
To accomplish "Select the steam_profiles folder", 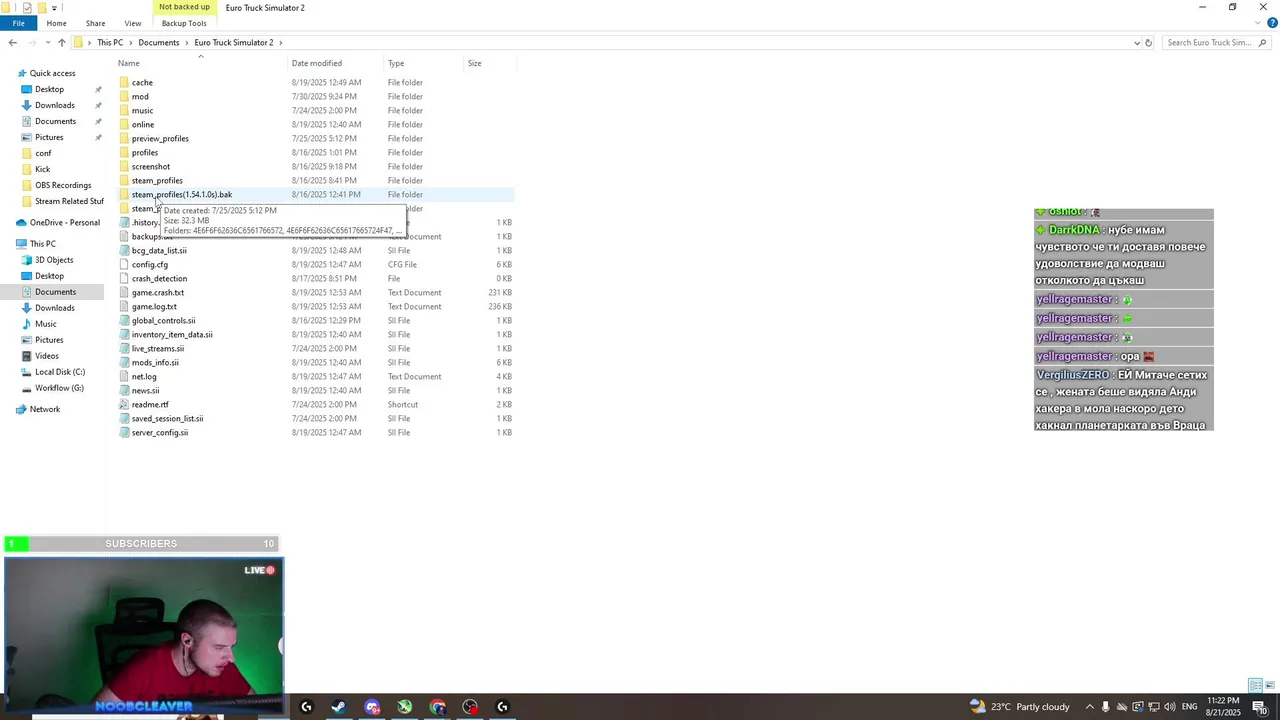I will tap(157, 180).
